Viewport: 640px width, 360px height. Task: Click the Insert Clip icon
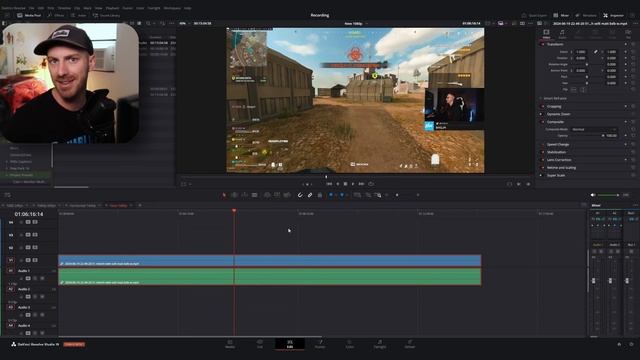267,195
